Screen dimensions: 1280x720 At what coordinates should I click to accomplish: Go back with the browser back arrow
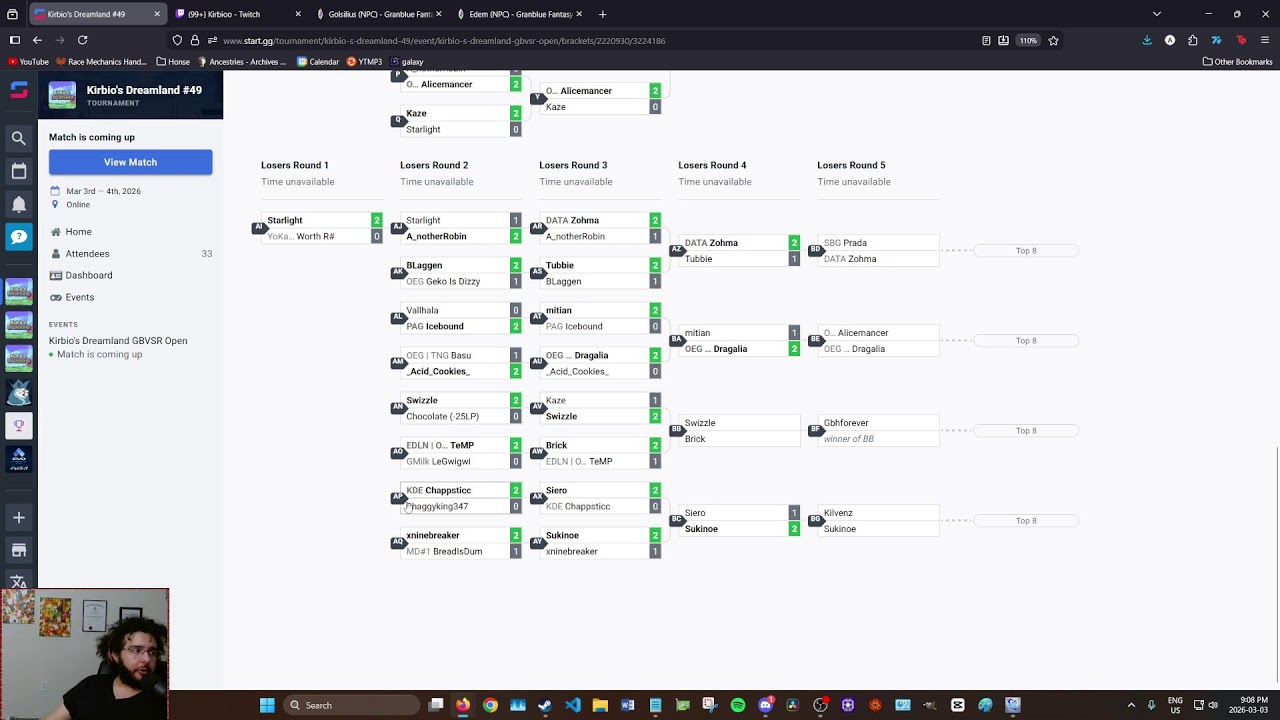click(37, 40)
